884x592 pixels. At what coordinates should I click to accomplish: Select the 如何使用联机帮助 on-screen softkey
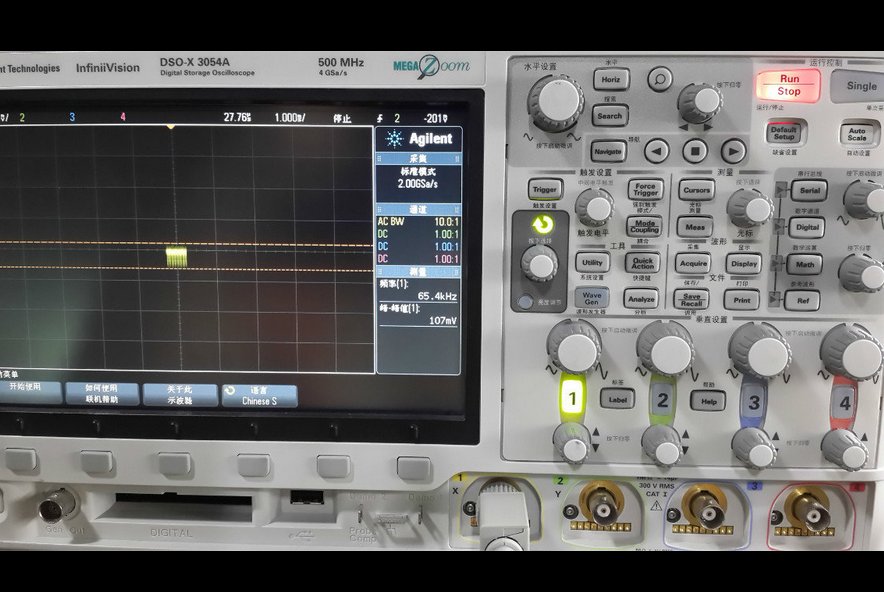click(x=102, y=394)
